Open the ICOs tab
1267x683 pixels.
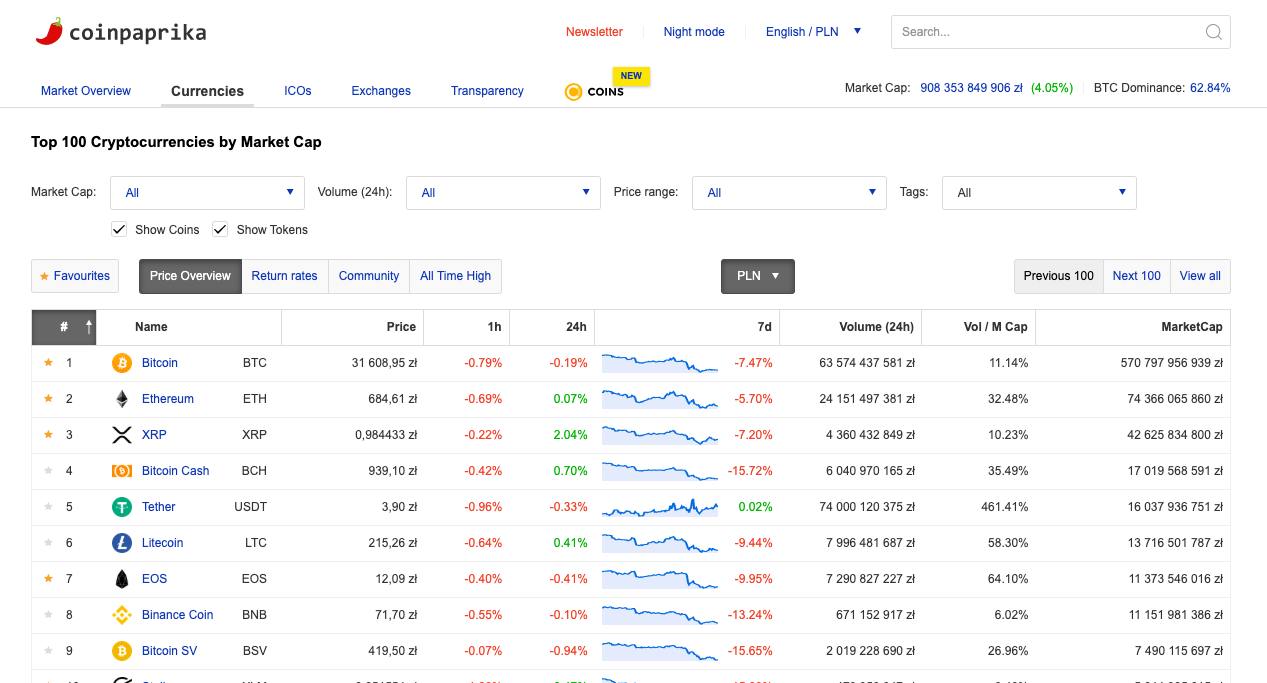(x=298, y=91)
